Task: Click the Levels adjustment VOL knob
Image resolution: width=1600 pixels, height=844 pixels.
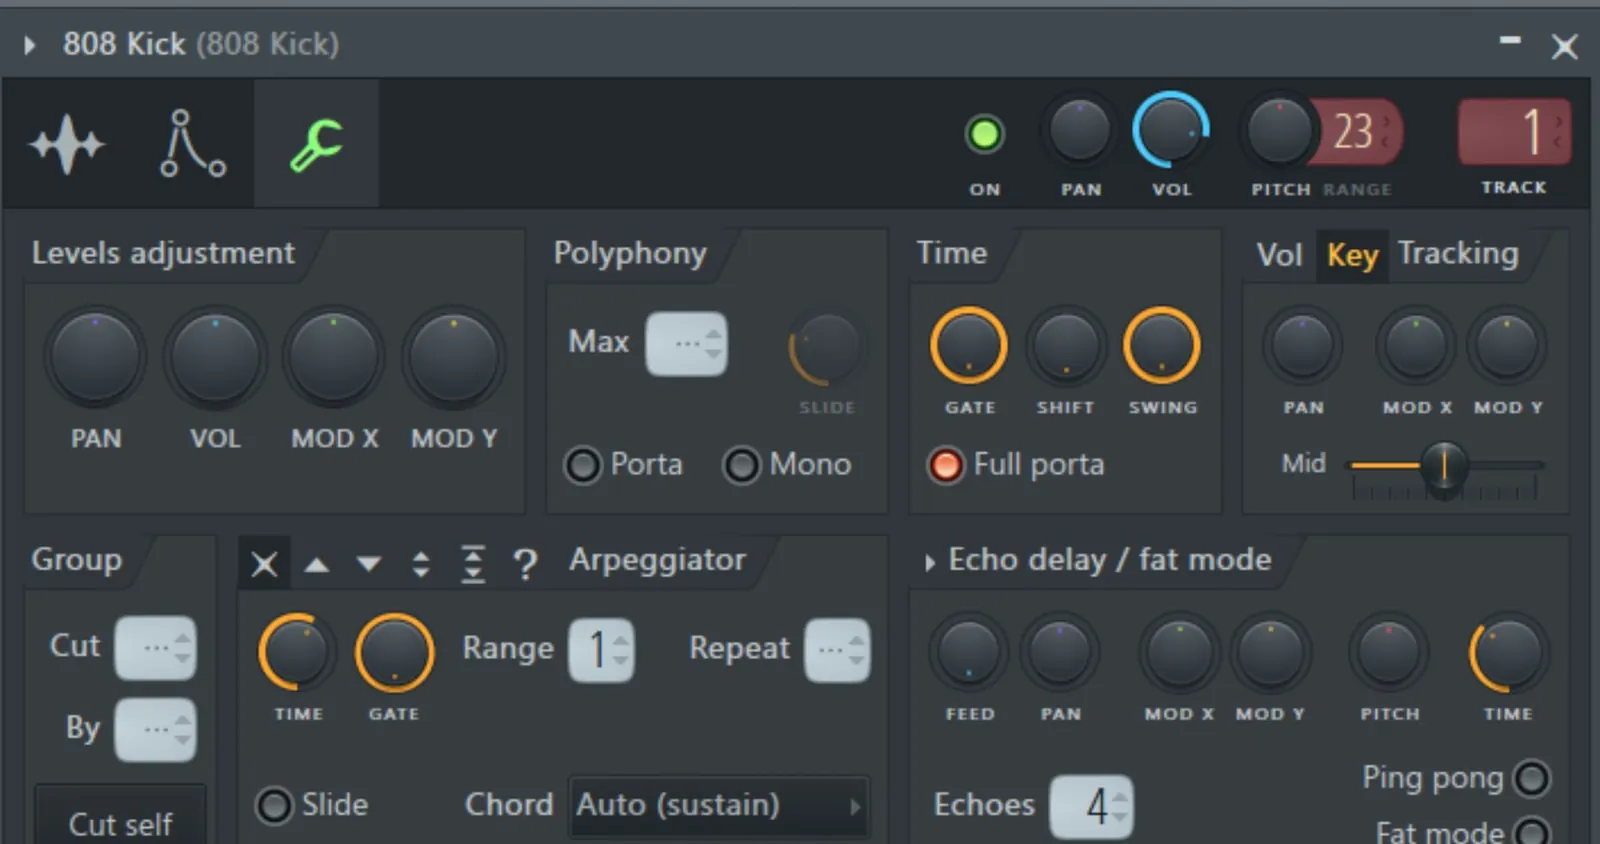Action: pos(215,357)
